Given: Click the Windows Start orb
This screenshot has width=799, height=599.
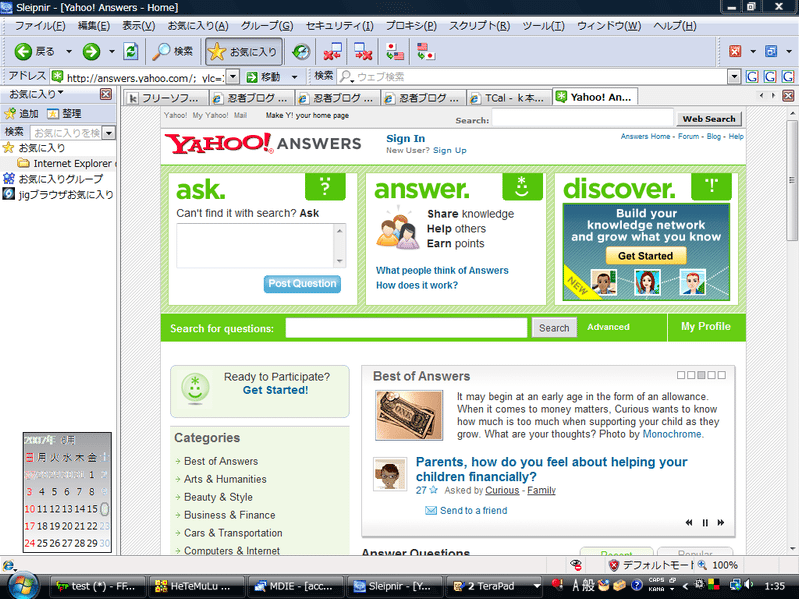Looking at the screenshot, I should pyautogui.click(x=23, y=586).
